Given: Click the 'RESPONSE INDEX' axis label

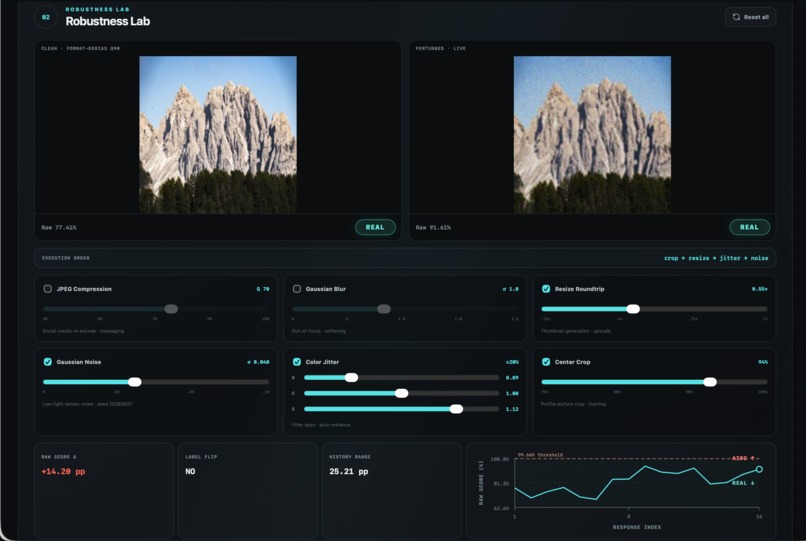Looking at the screenshot, I should pyautogui.click(x=637, y=527).
